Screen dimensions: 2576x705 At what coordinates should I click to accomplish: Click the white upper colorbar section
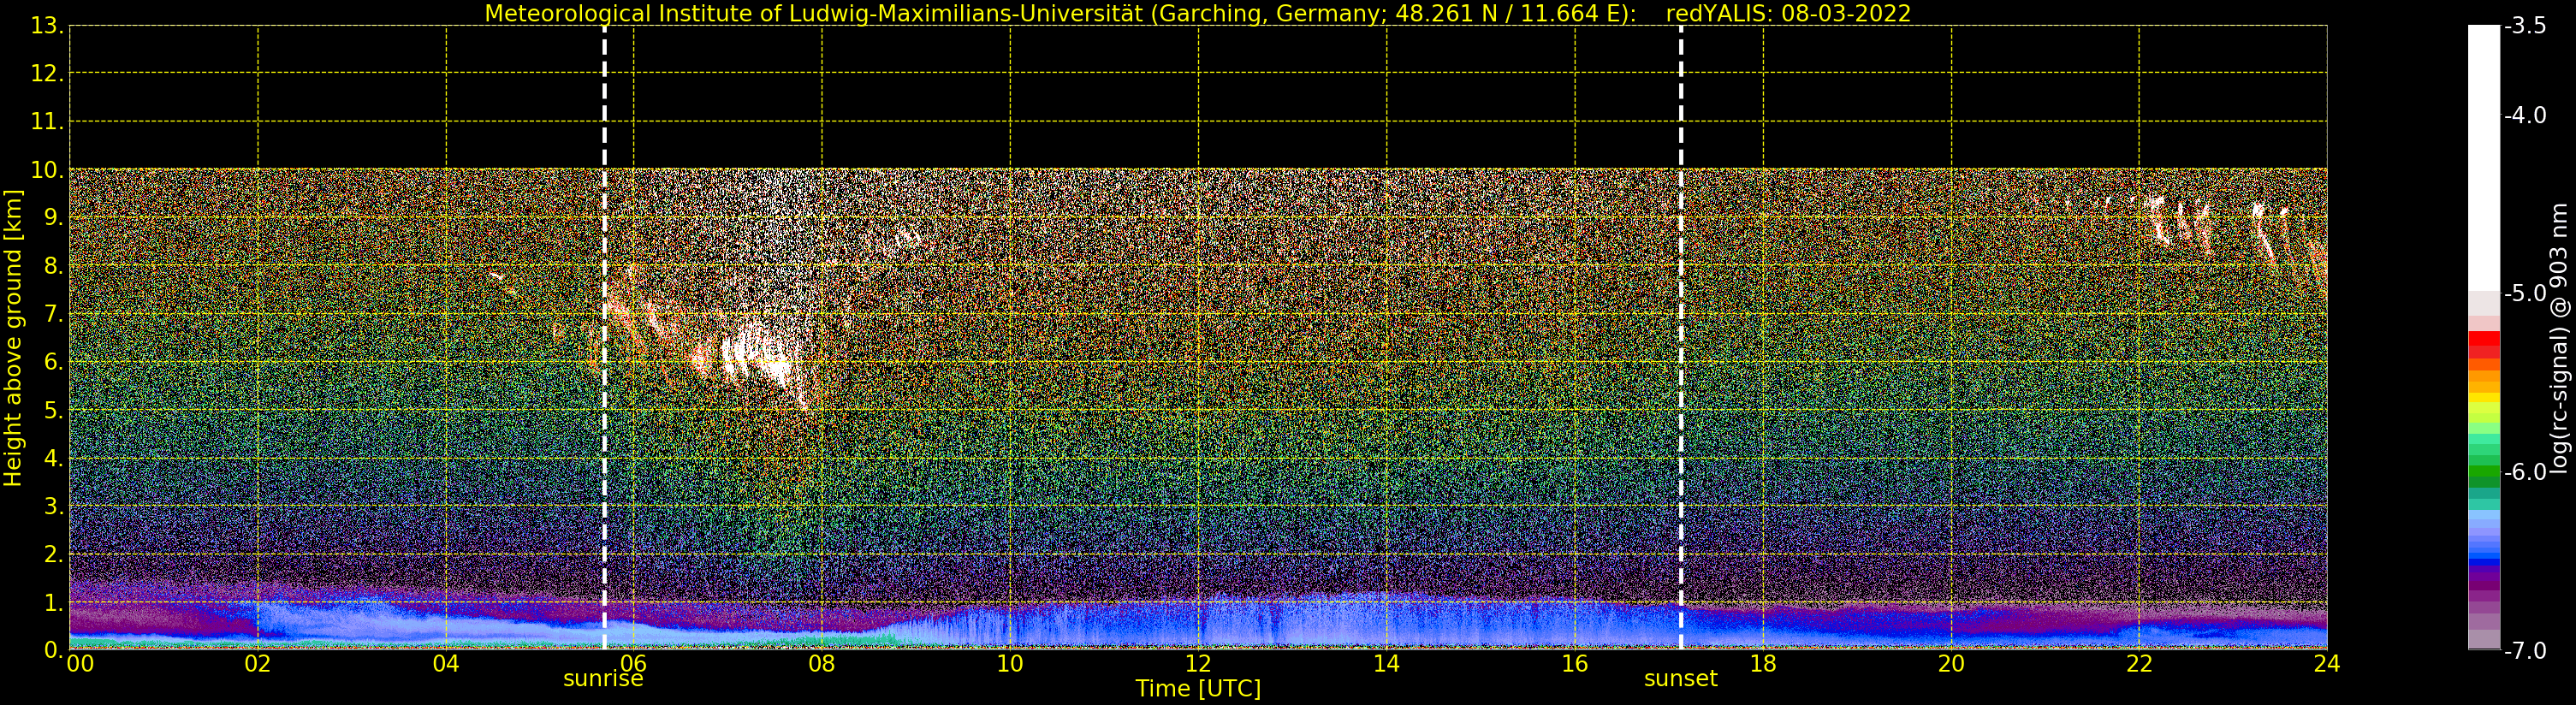[2484, 158]
